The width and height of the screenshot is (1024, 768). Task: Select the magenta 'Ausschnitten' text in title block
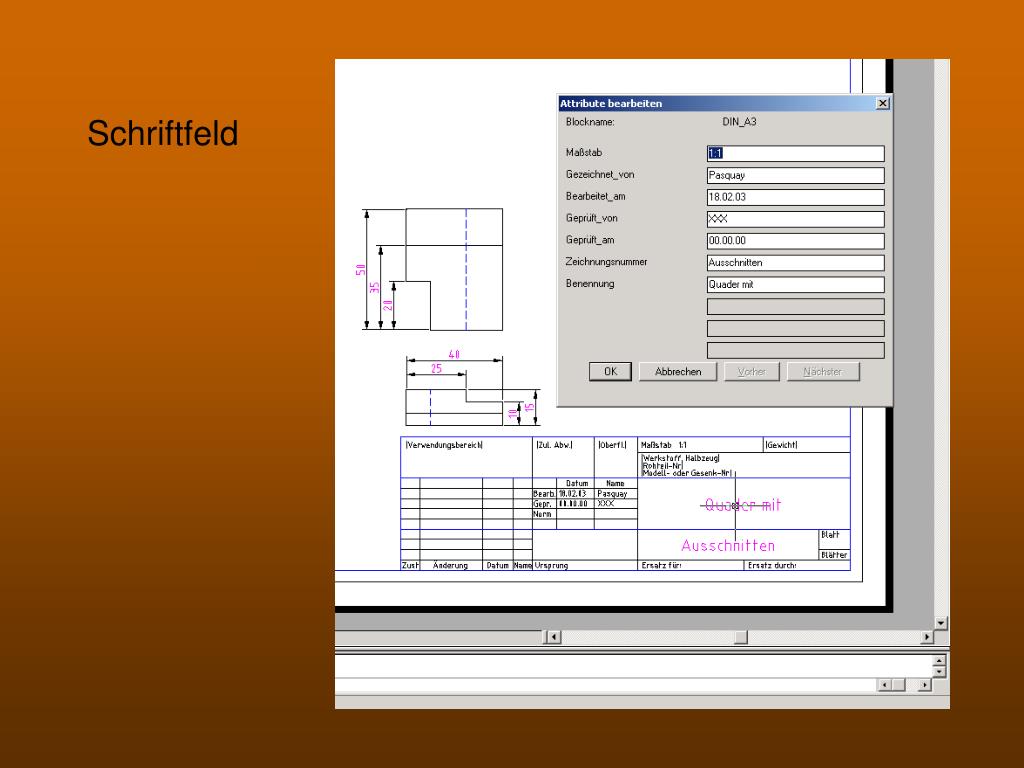point(728,545)
